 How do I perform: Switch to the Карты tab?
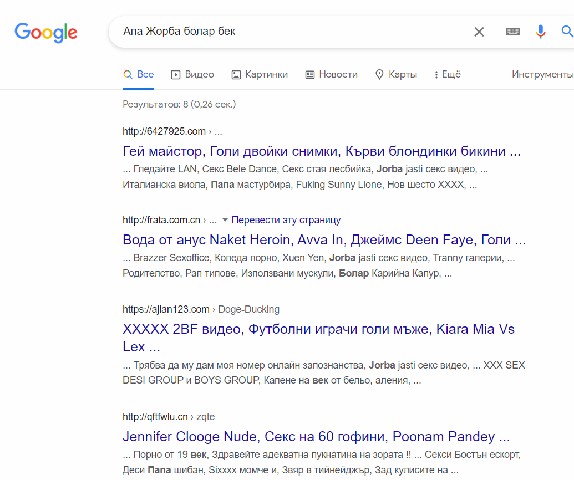click(x=396, y=75)
